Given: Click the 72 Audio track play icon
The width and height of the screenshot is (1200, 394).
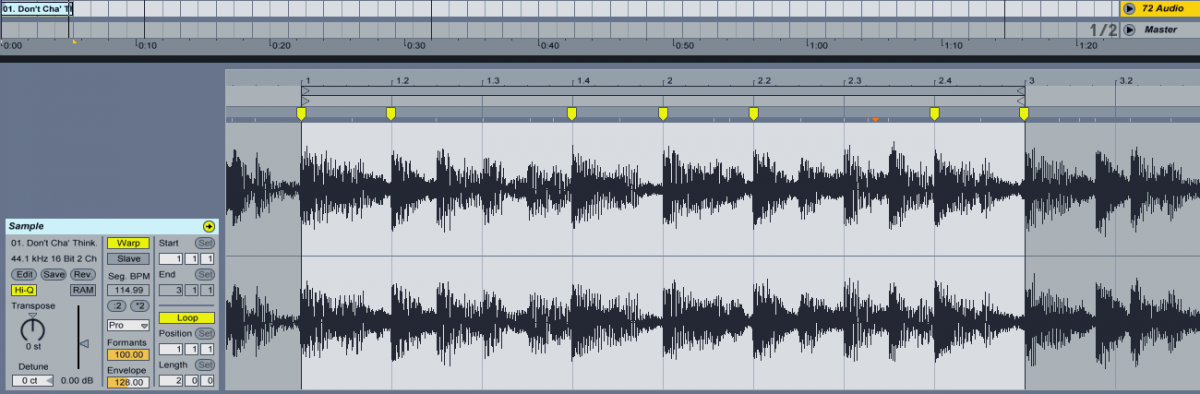Looking at the screenshot, I should point(1129,8).
